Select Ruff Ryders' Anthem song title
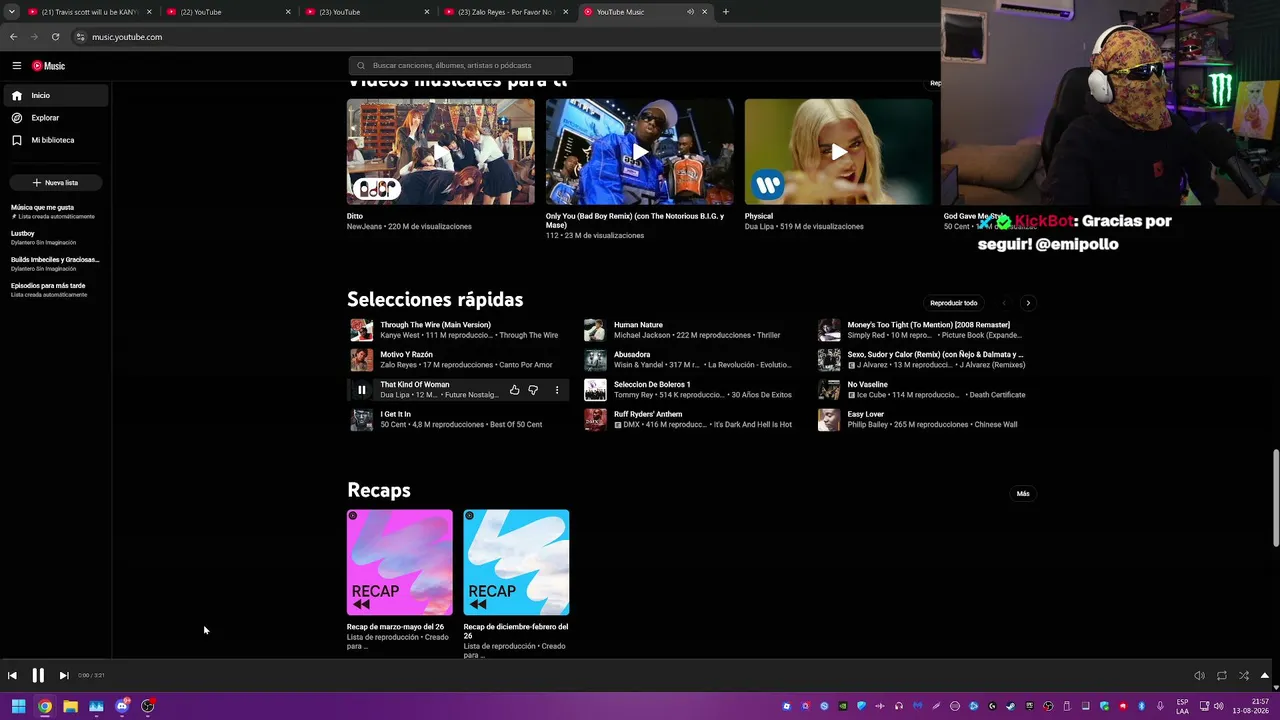 648,415
